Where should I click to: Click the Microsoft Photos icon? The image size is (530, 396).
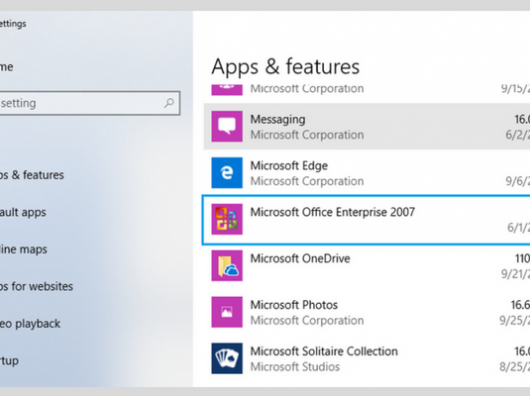point(227,312)
